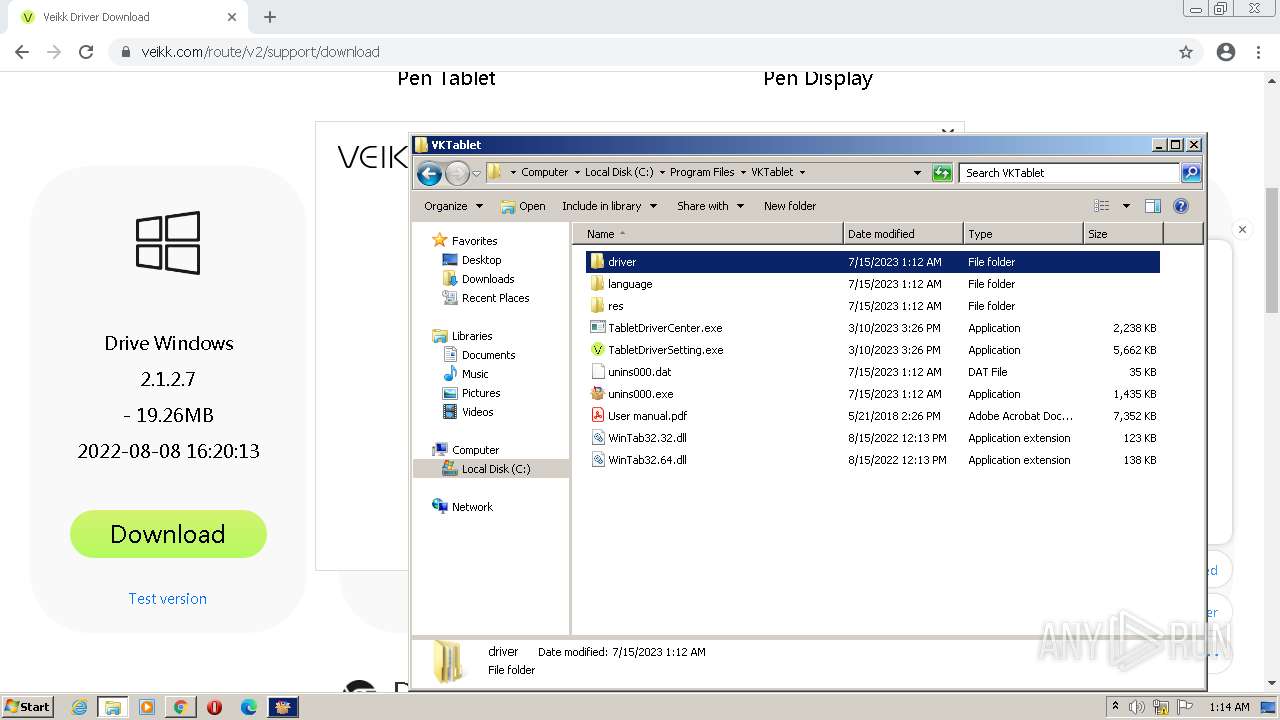
Task: Click the search magnifier in VKTablet
Action: tap(1190, 173)
